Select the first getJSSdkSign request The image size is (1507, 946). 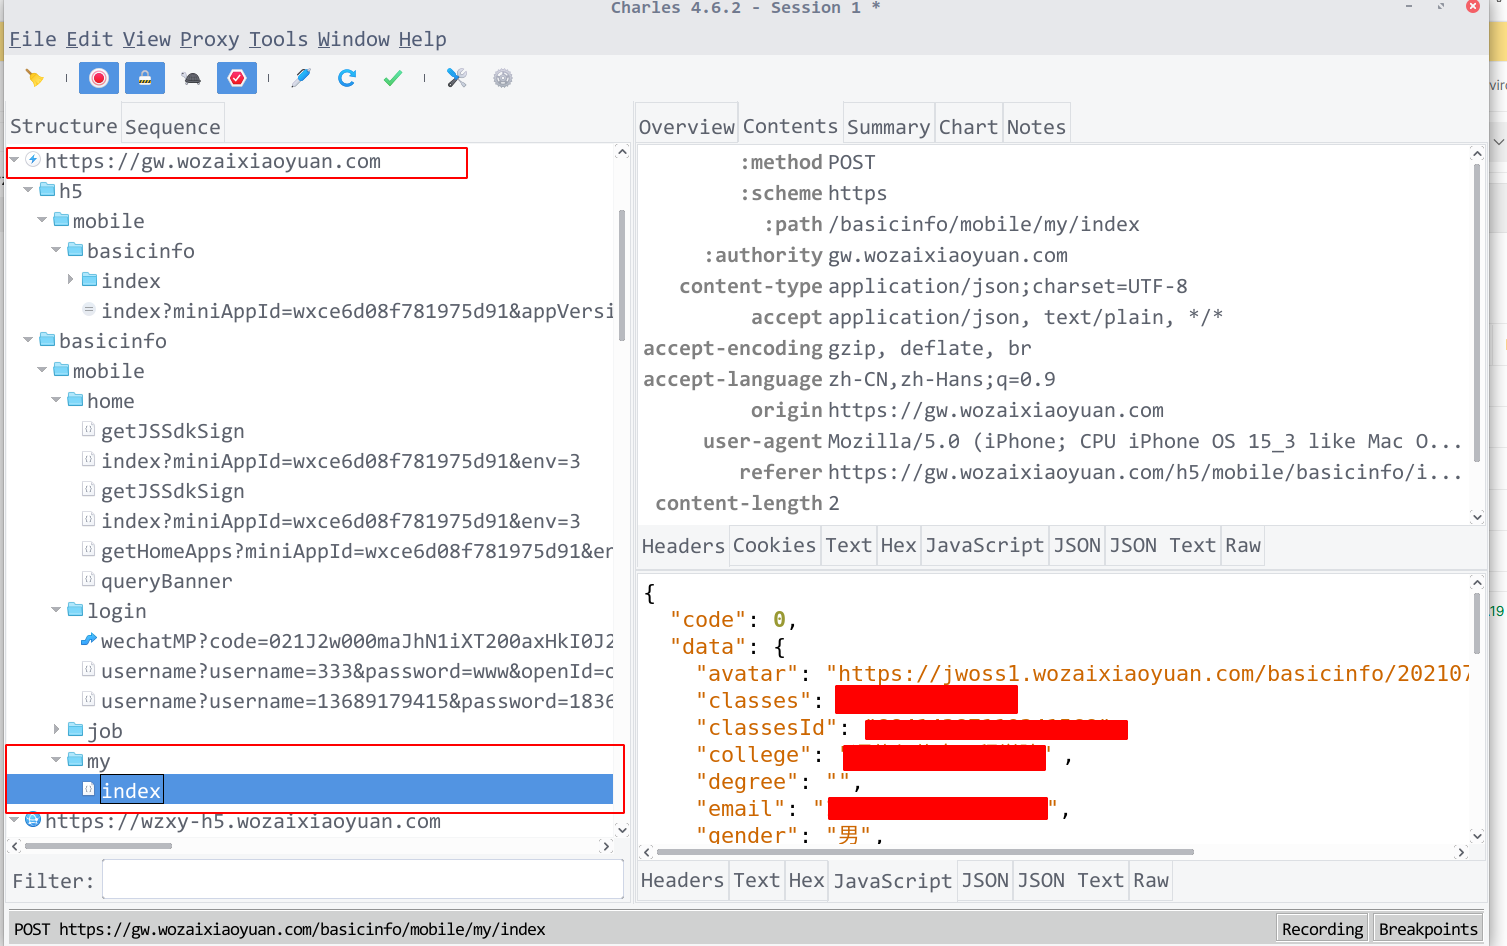(x=172, y=431)
